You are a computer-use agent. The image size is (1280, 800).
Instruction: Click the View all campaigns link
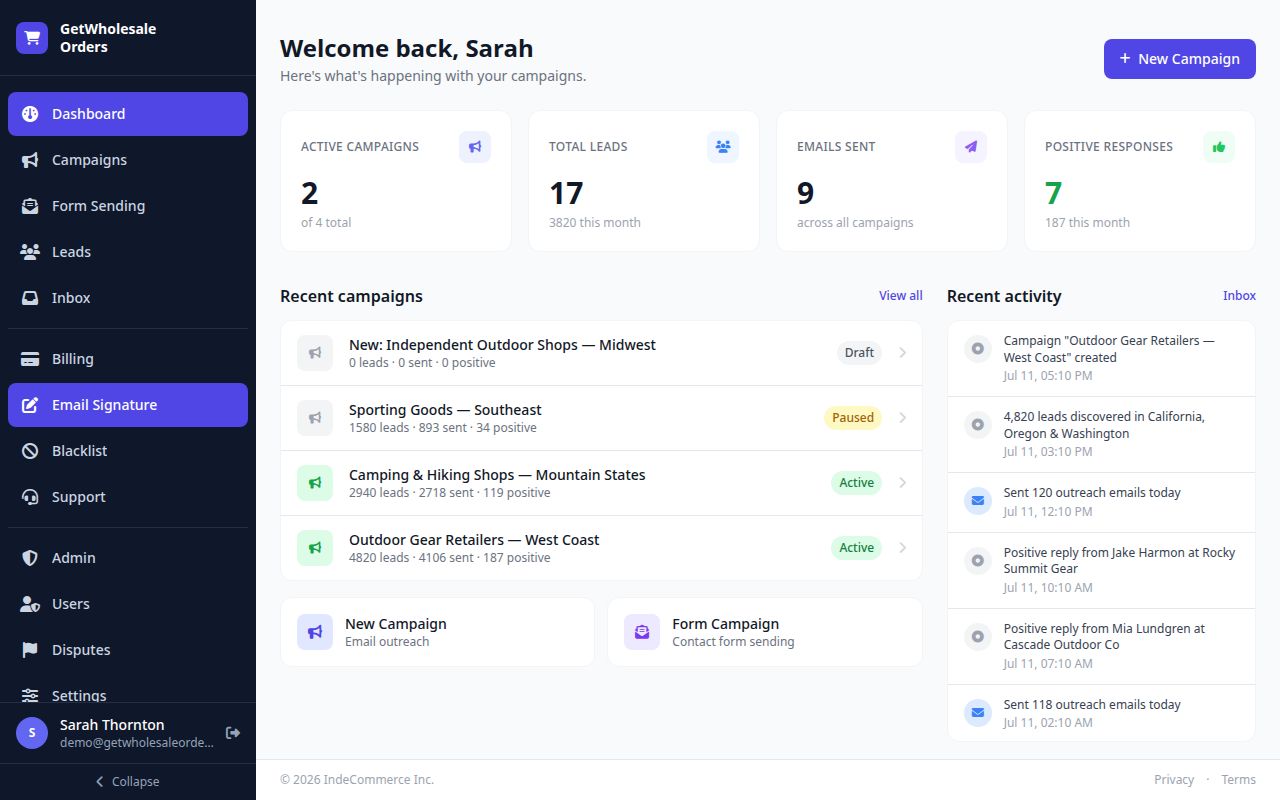coord(901,296)
